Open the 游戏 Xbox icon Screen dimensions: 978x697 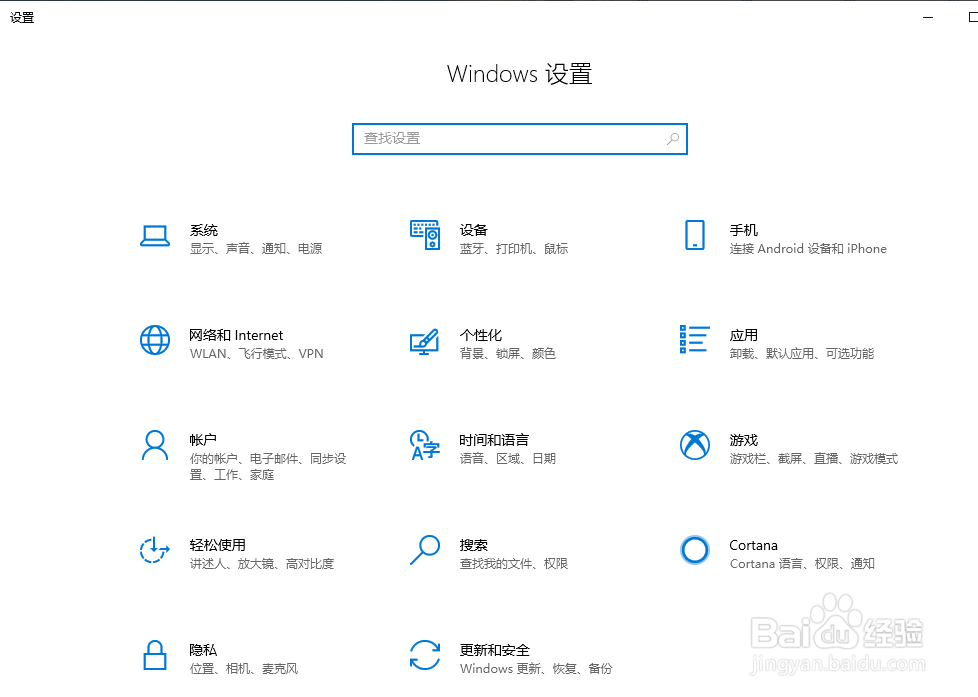(695, 445)
